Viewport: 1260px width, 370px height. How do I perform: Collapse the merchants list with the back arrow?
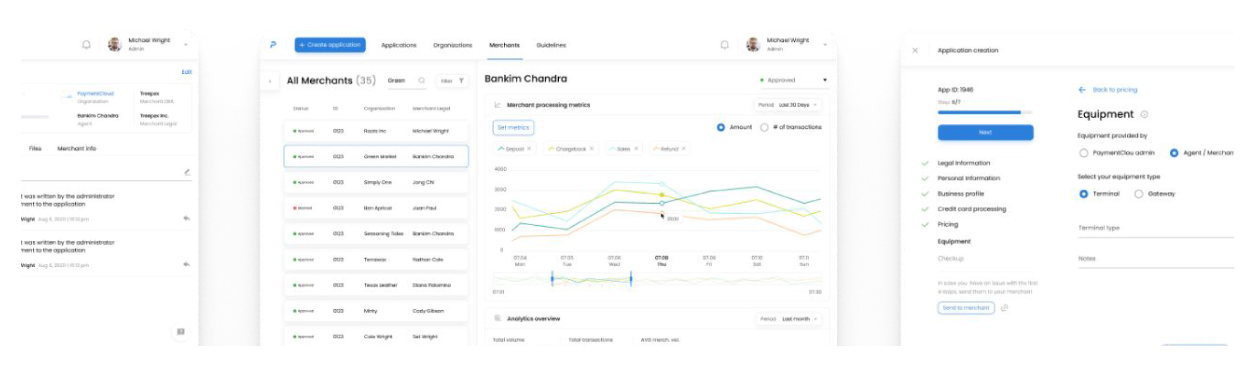click(x=269, y=81)
